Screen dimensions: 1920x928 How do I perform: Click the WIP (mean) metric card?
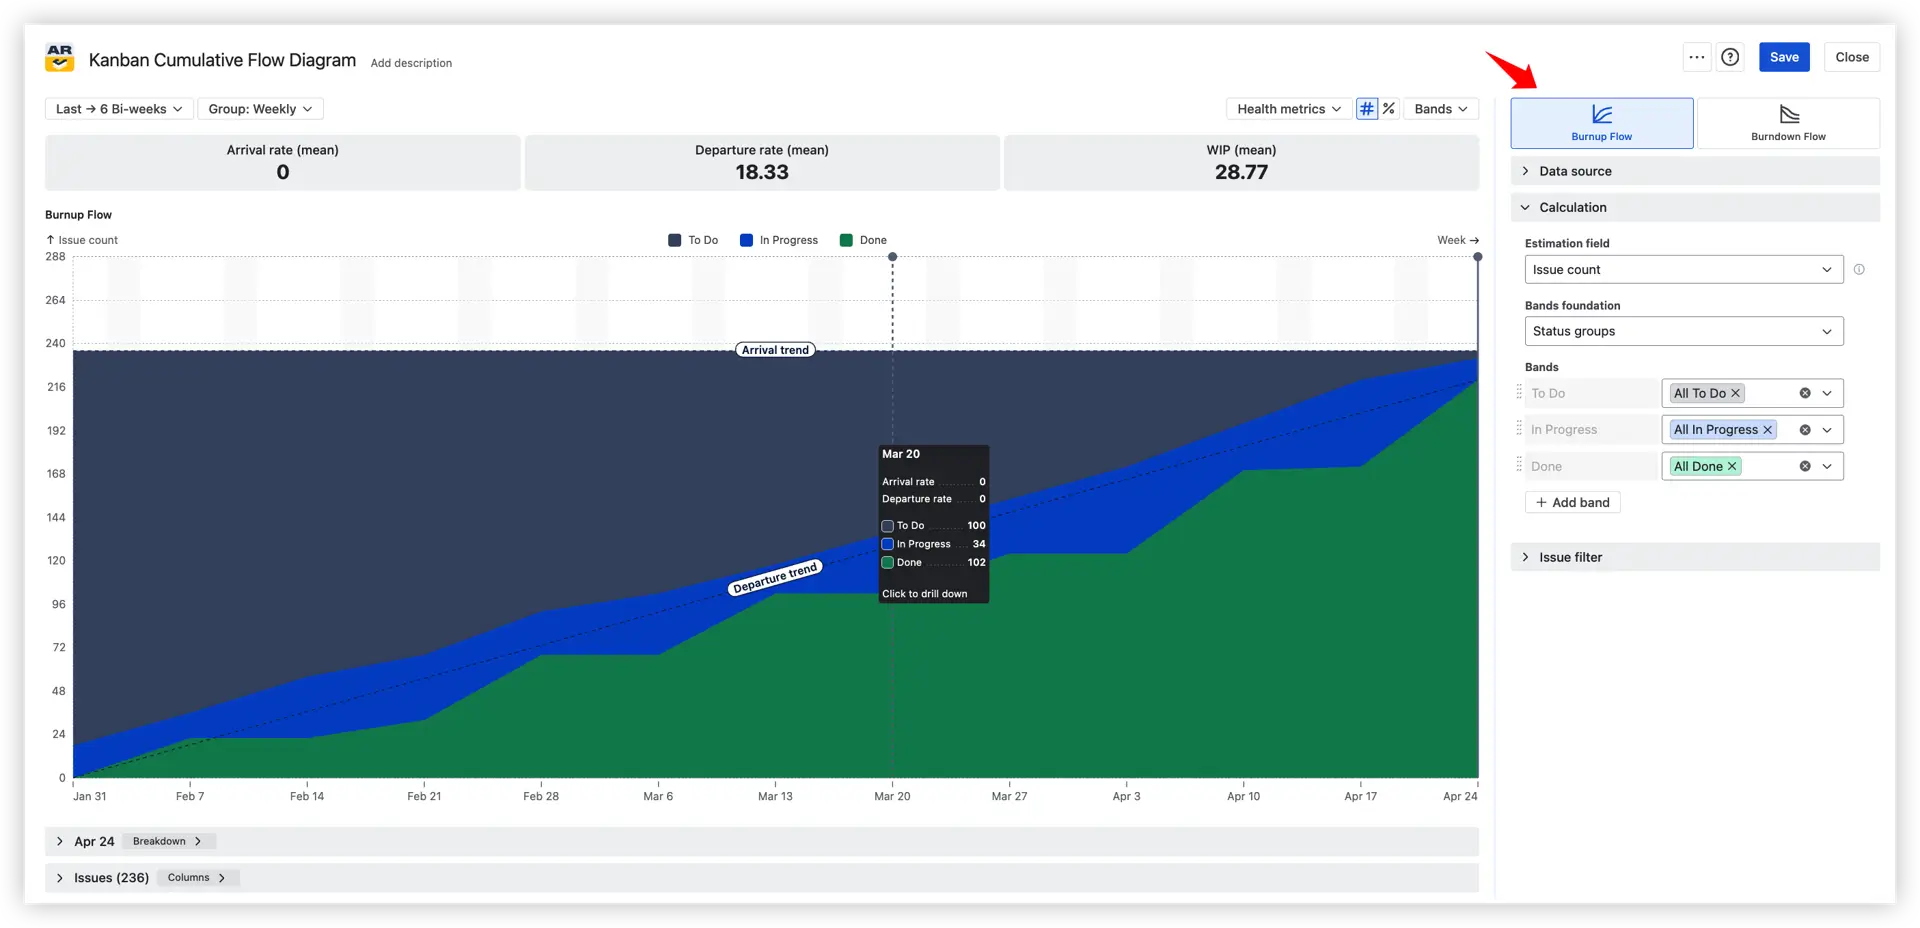point(1241,162)
